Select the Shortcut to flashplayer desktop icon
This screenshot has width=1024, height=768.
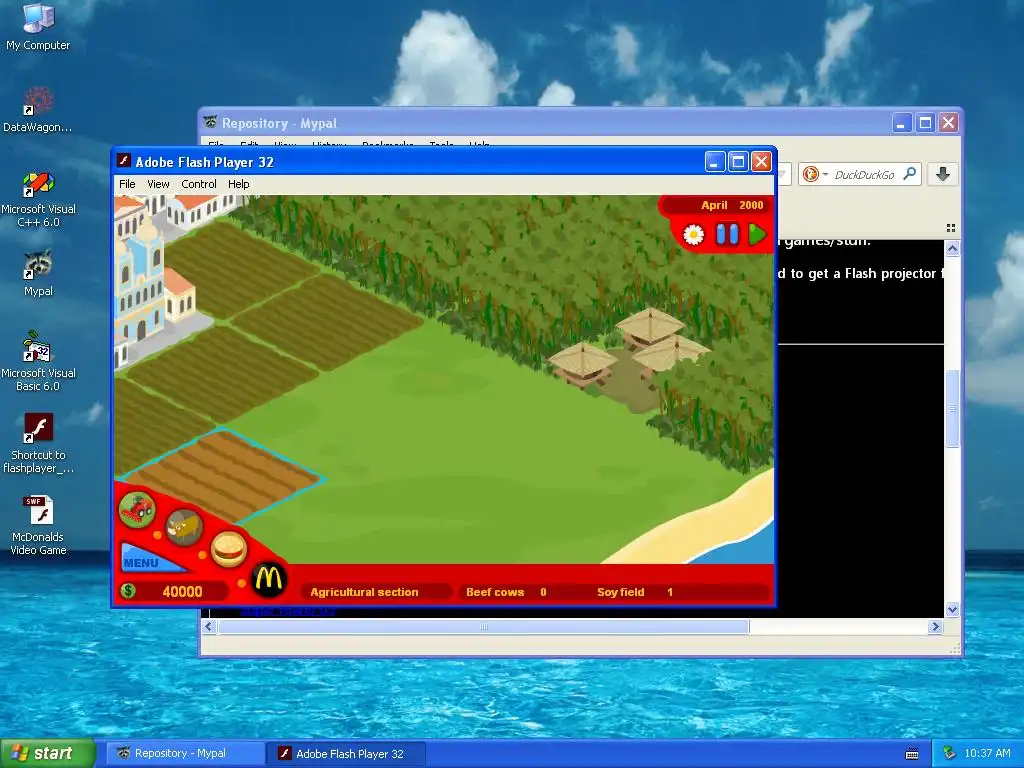tap(38, 444)
